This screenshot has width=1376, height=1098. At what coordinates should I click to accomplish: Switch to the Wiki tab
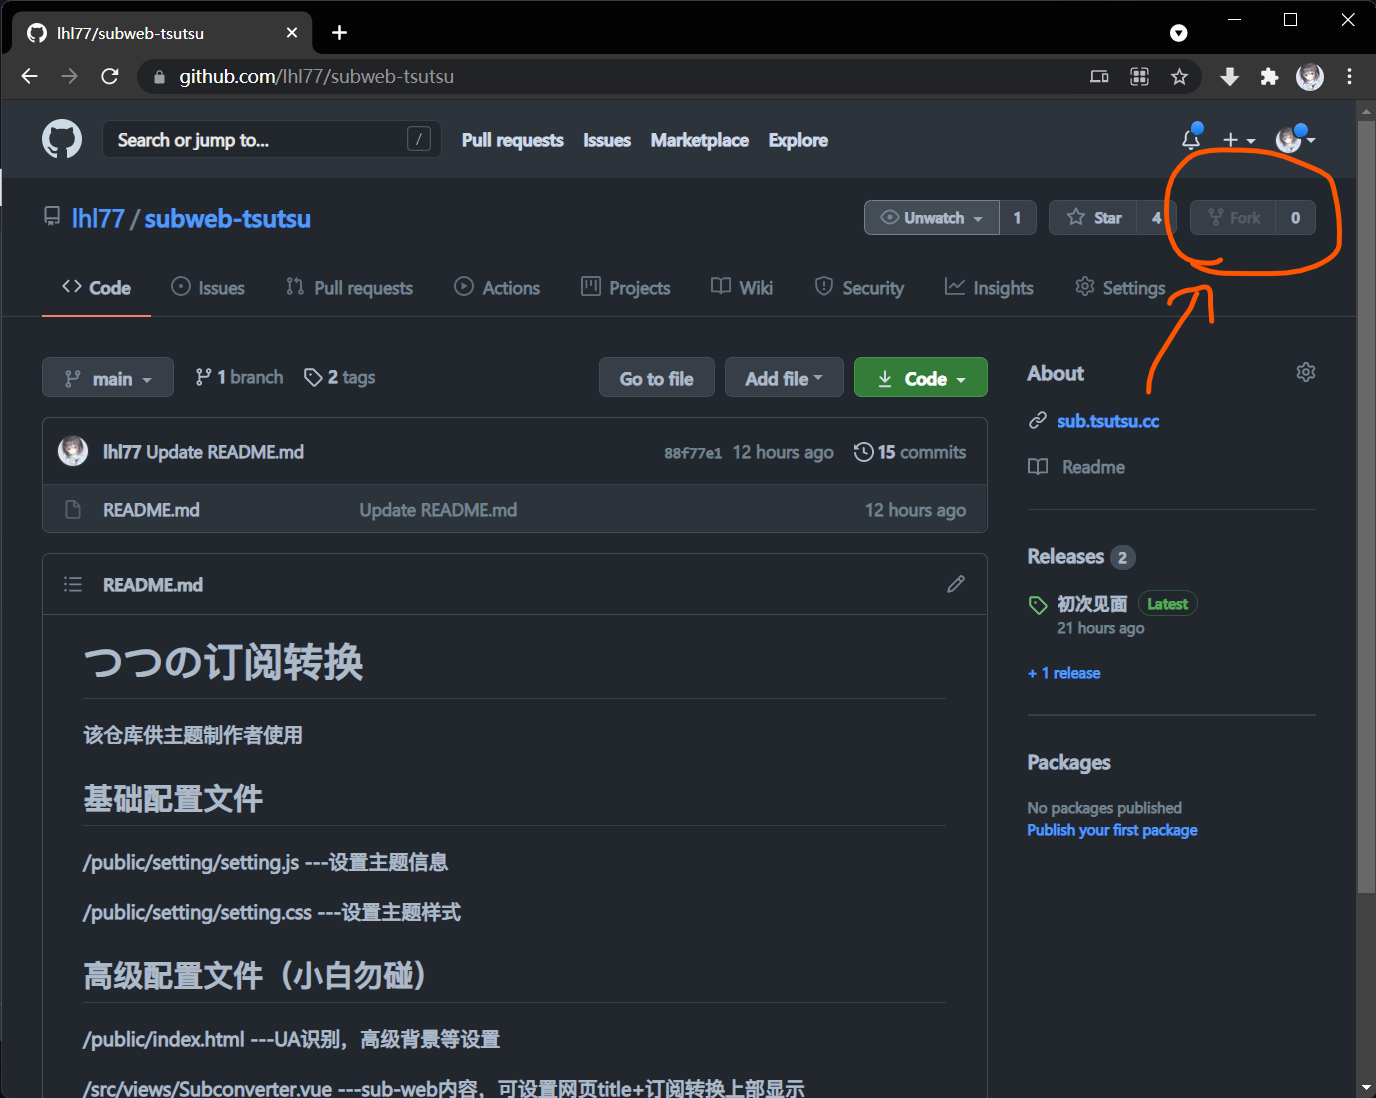[x=742, y=288]
